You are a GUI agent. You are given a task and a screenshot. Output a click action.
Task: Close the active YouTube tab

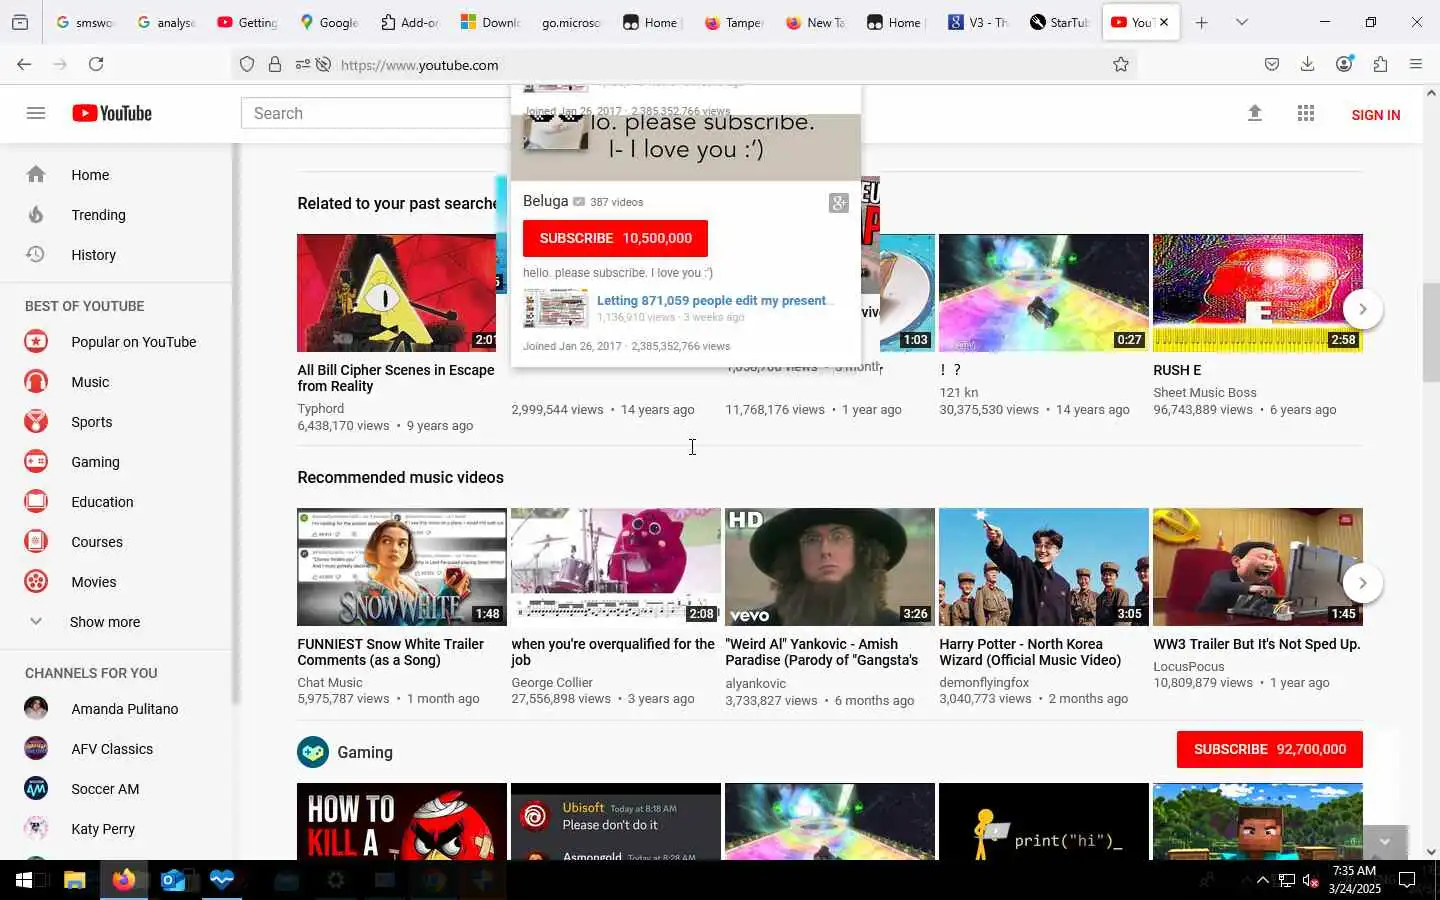pyautogui.click(x=1164, y=22)
